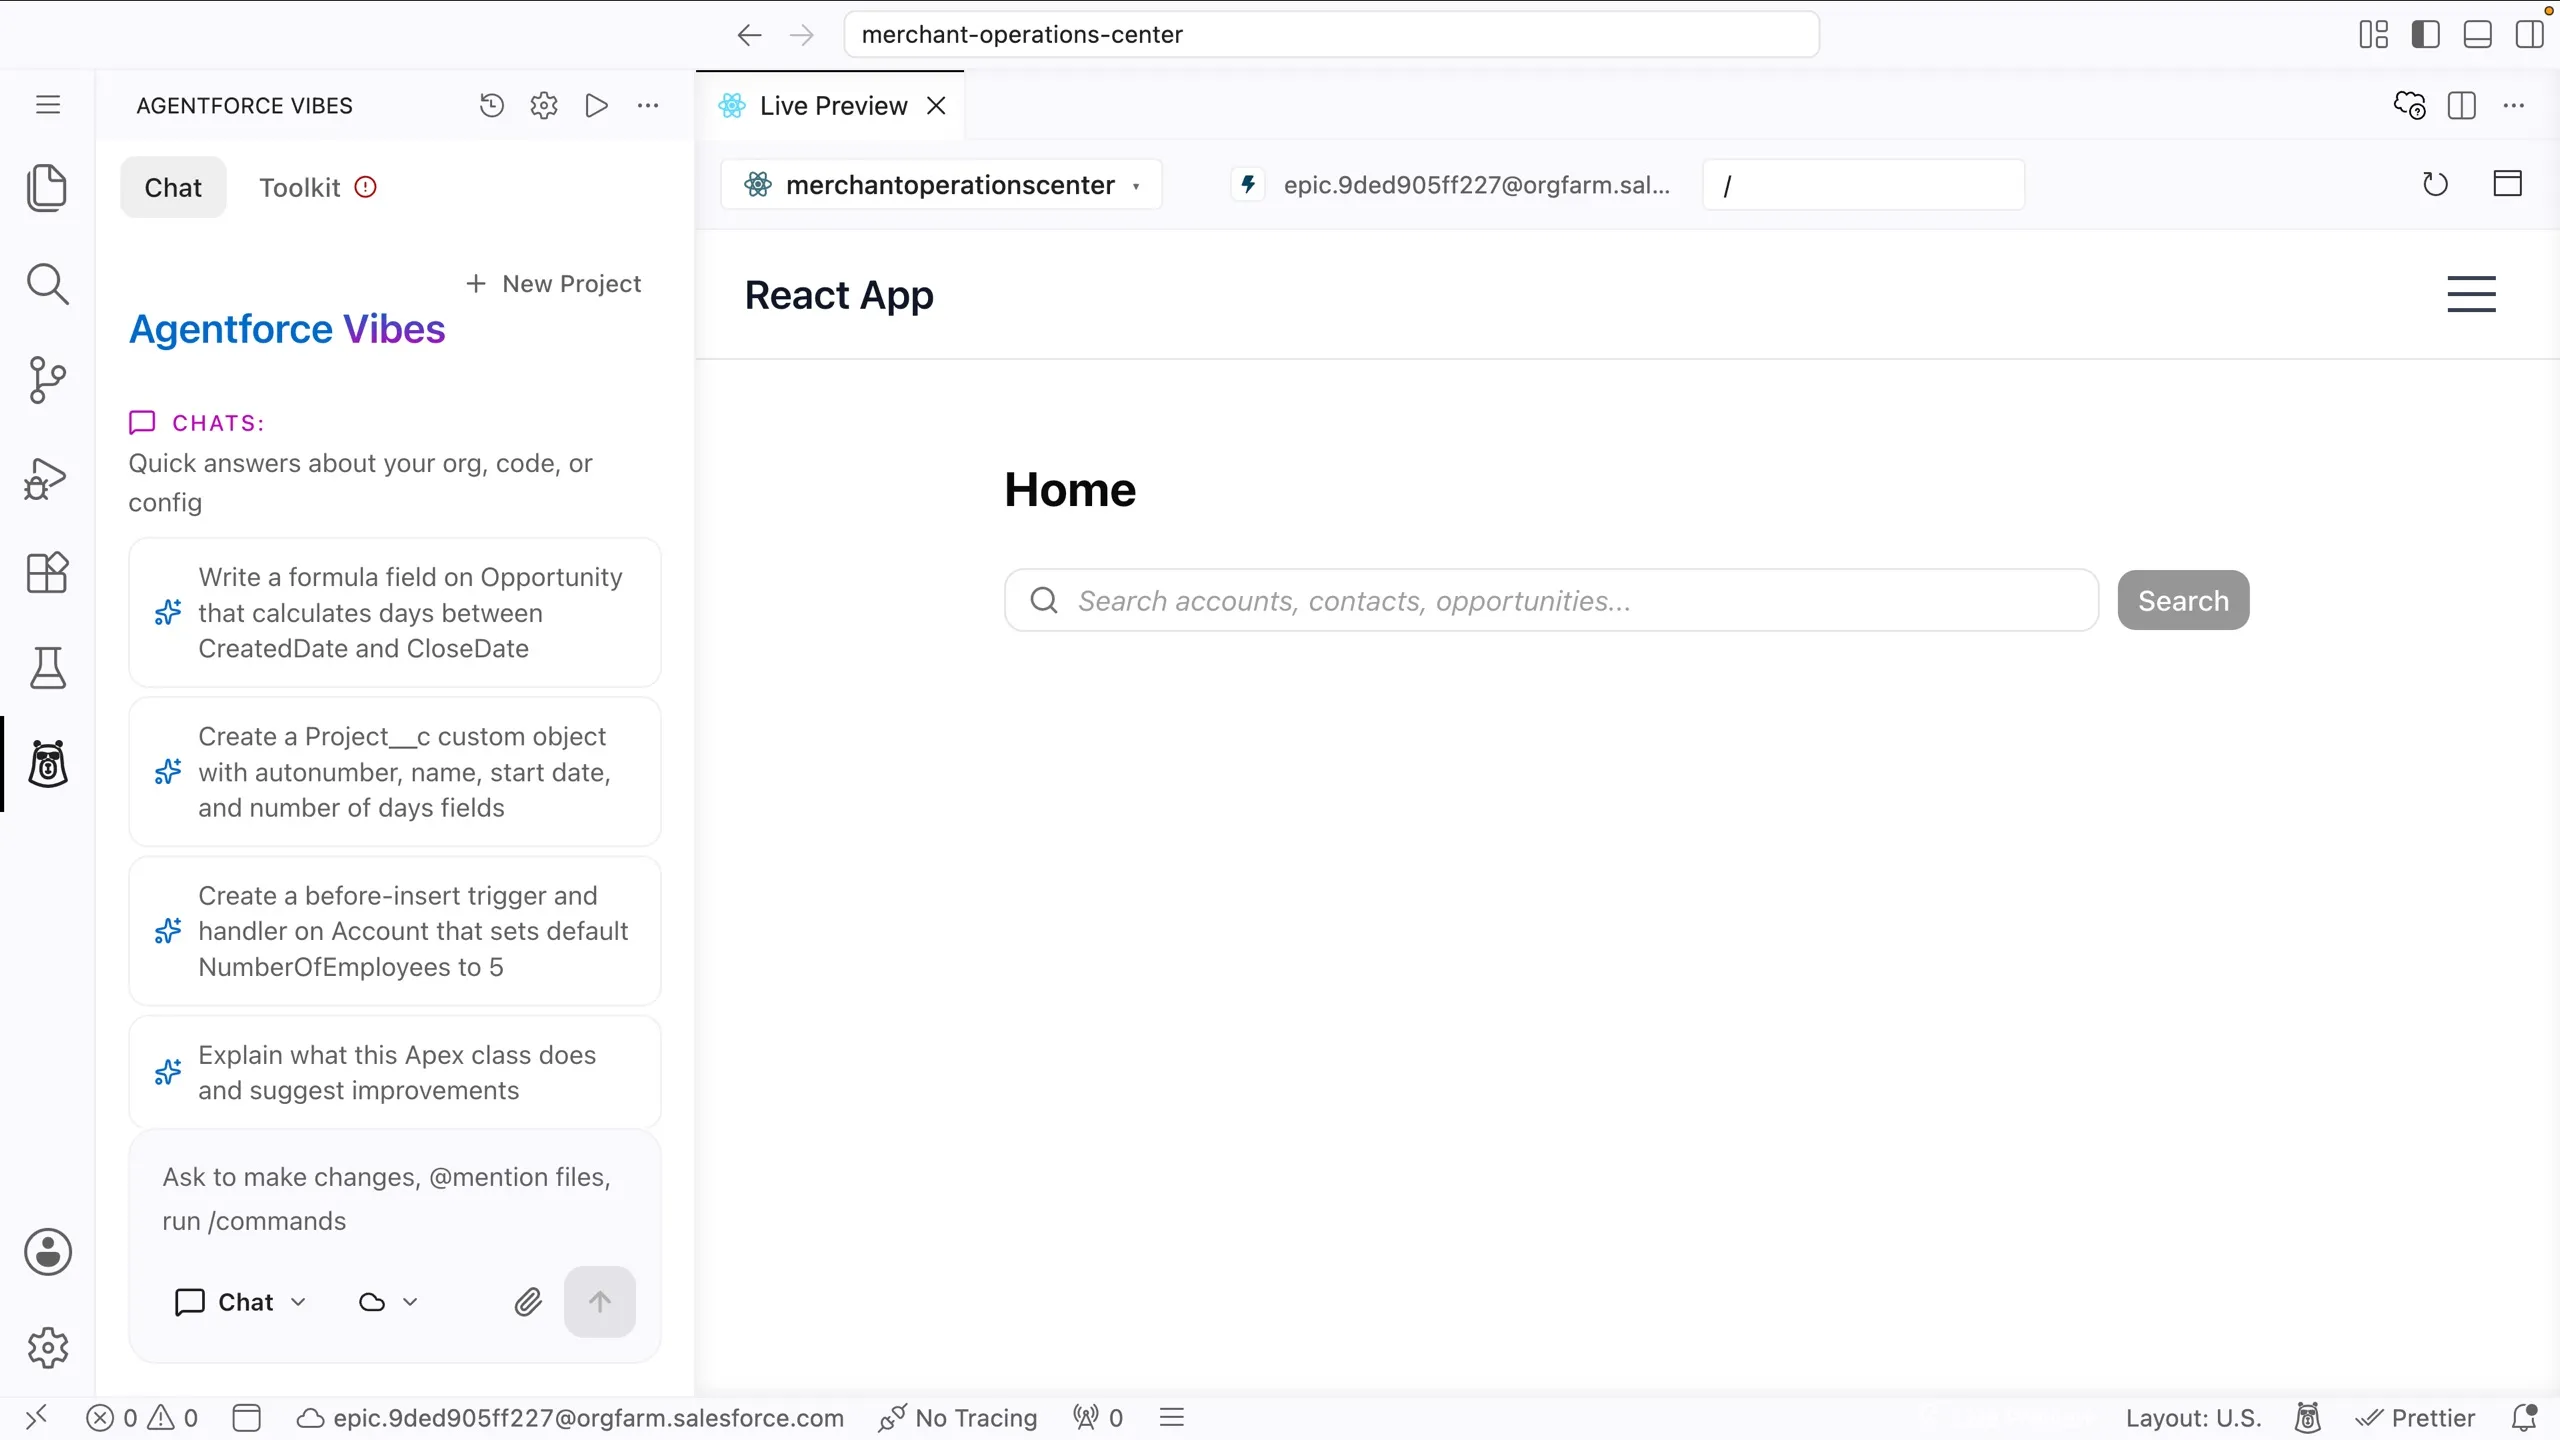Open the Accounts profile icon
This screenshot has width=2560, height=1440.
pyautogui.click(x=47, y=1252)
